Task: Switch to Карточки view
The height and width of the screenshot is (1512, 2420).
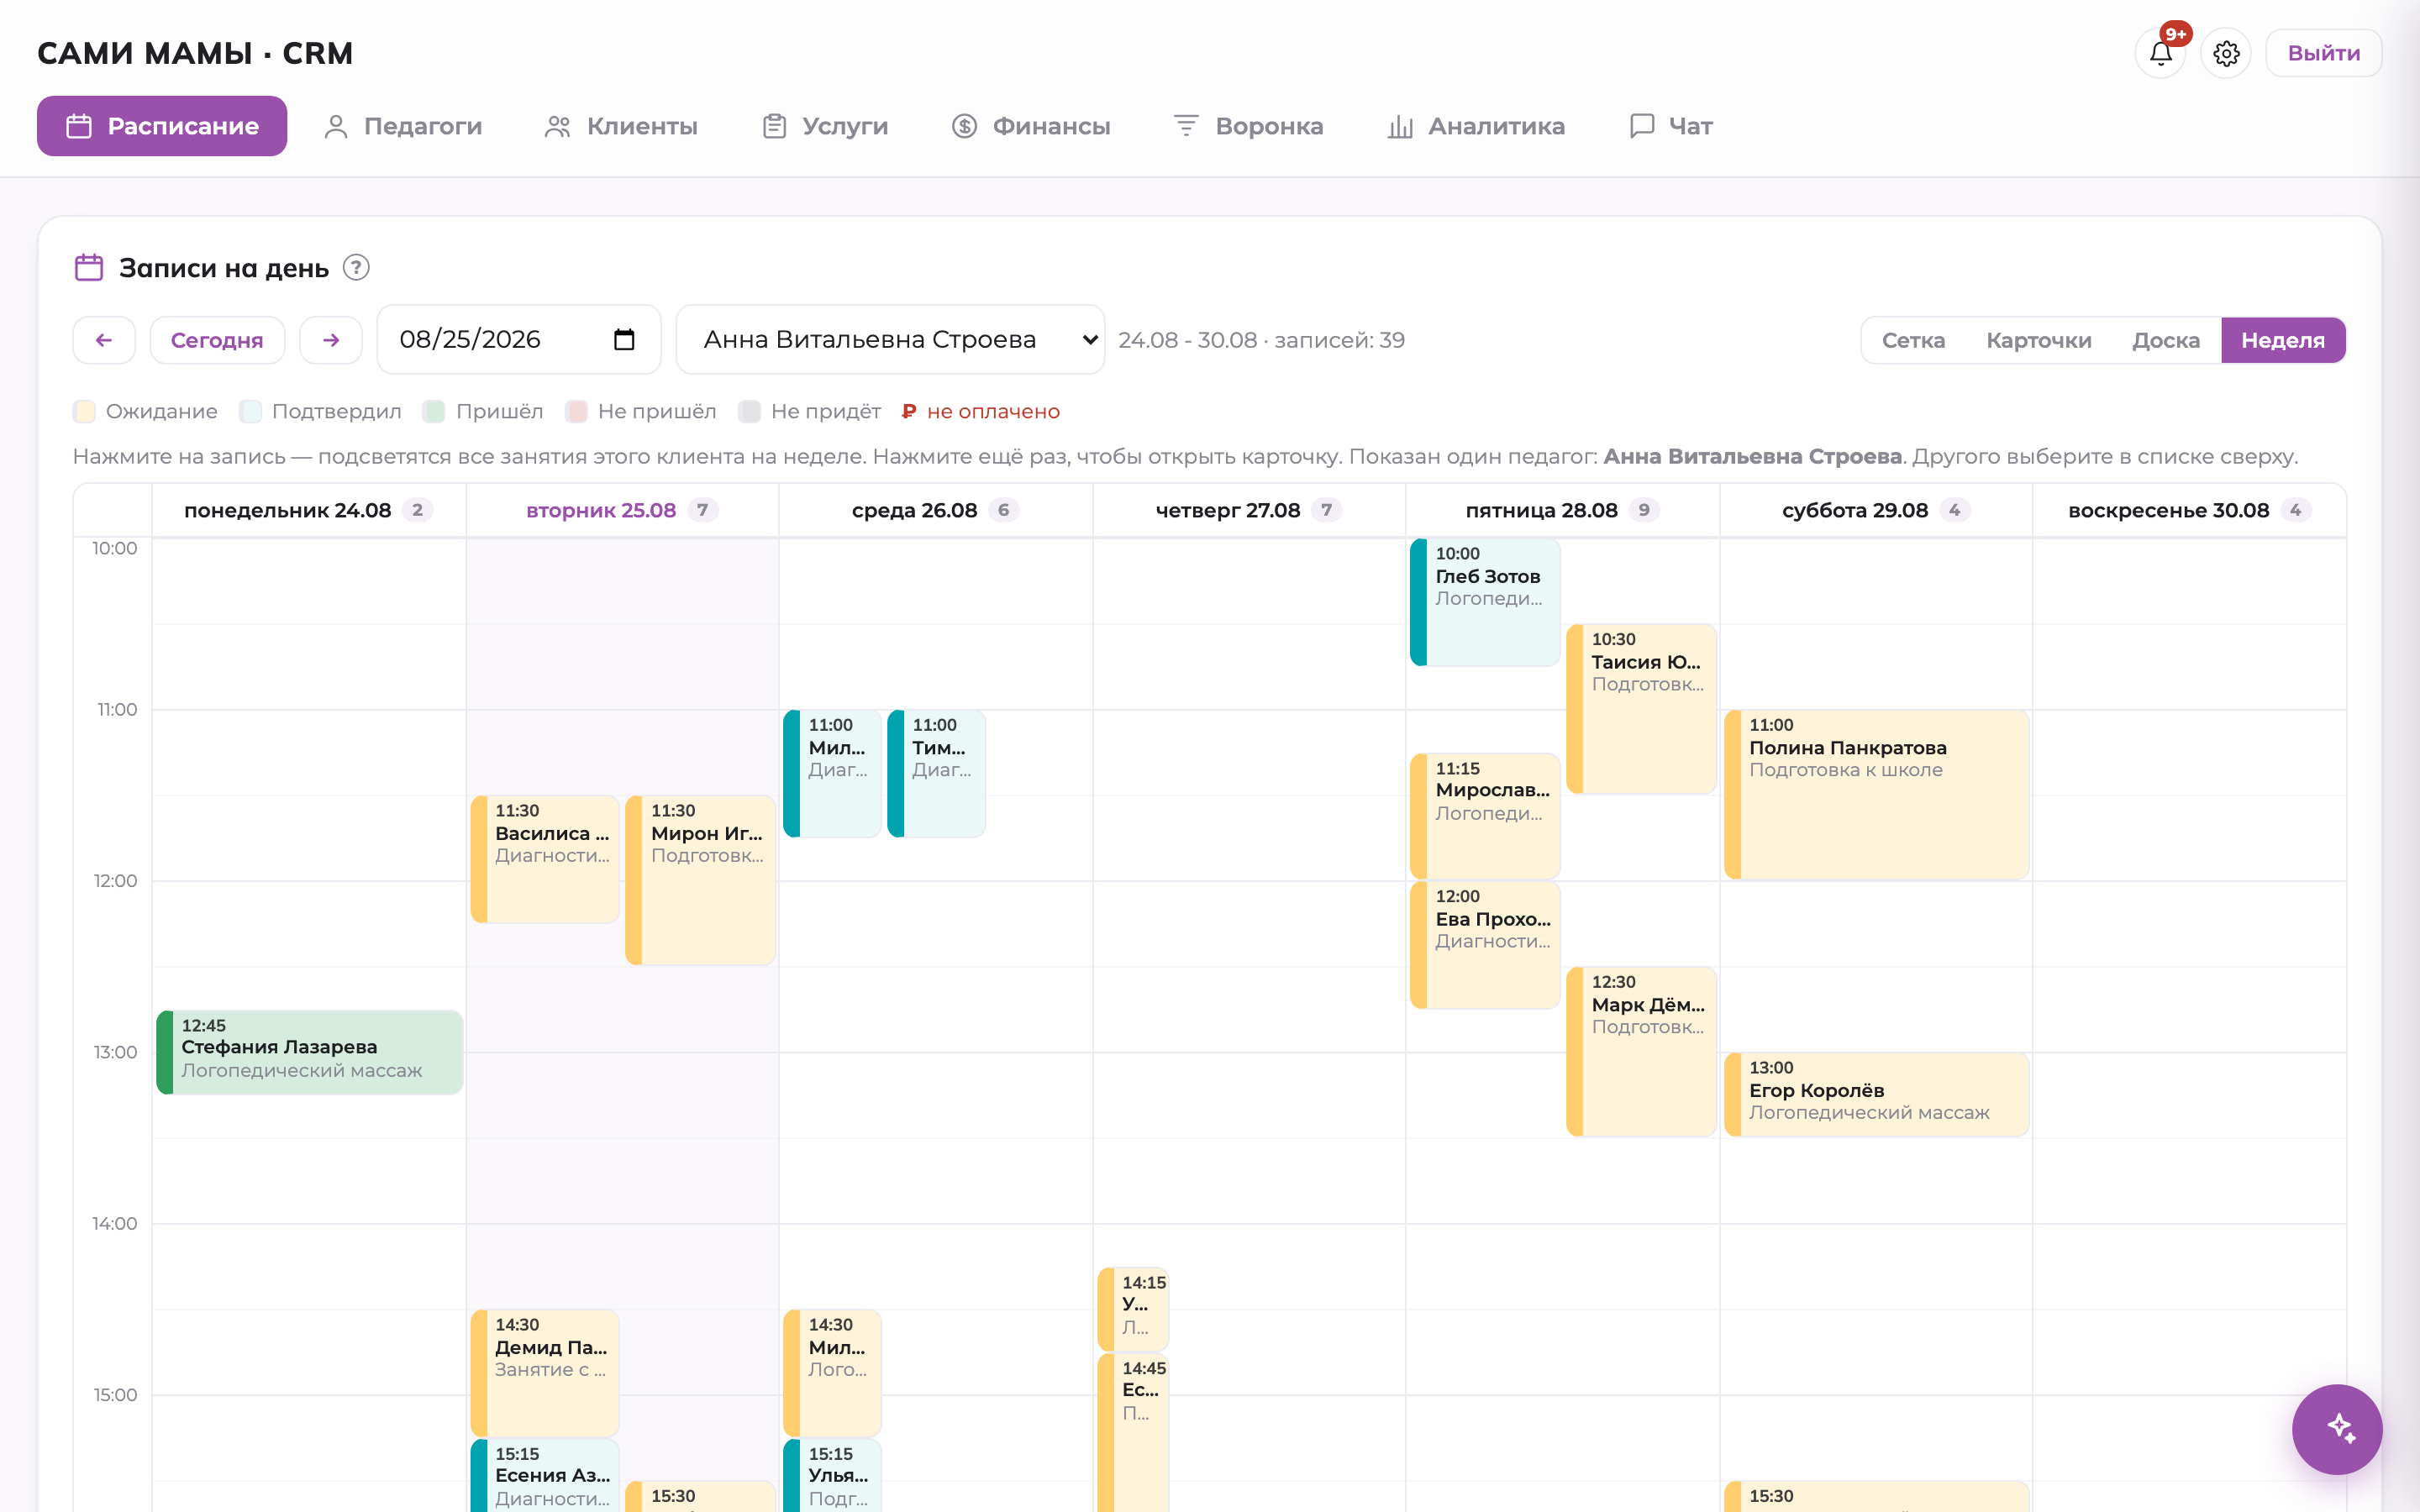Action: [x=2038, y=340]
